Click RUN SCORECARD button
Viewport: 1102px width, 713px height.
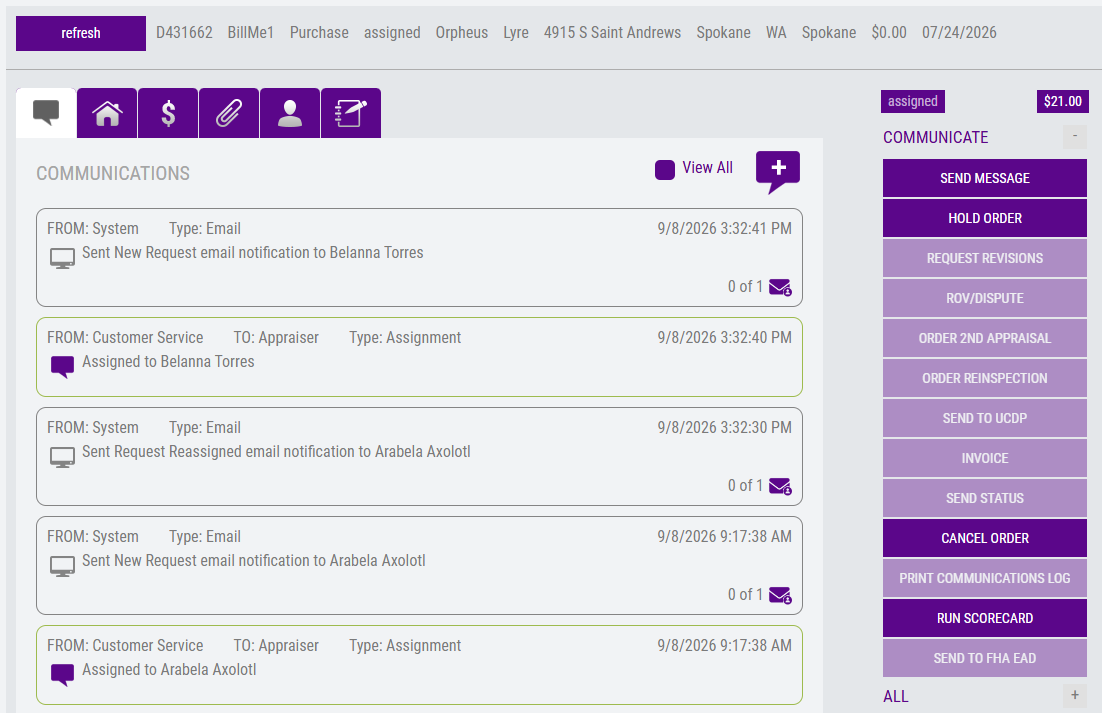985,618
